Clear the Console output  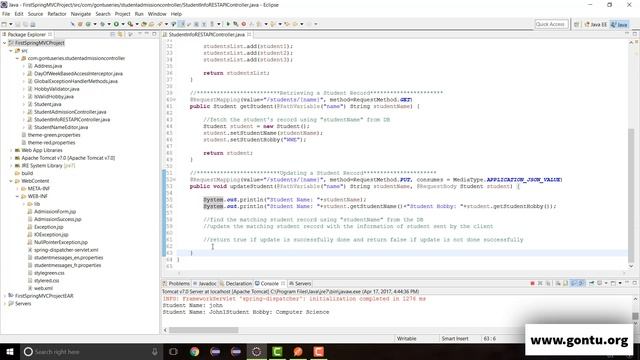click(x=558, y=283)
